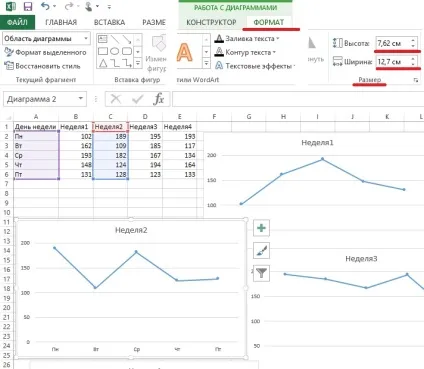
Task: Click the Высота height icon
Action: 337,43
